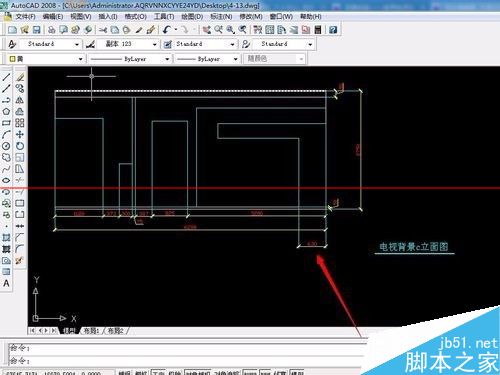The height and width of the screenshot is (375, 500).
Task: Click the Move modify tool
Action: [20, 134]
